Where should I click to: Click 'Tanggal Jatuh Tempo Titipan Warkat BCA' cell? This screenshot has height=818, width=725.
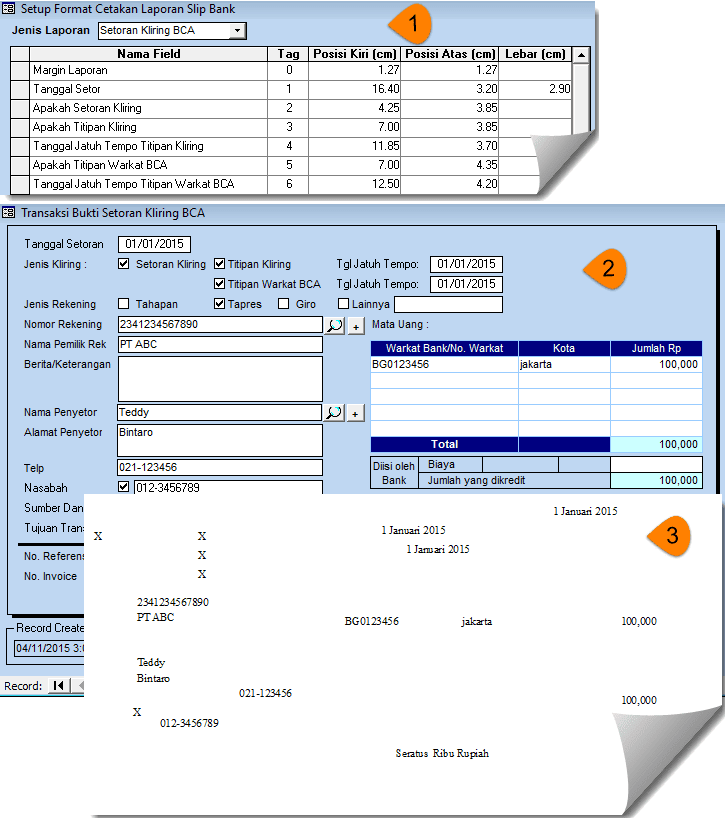[x=149, y=184]
